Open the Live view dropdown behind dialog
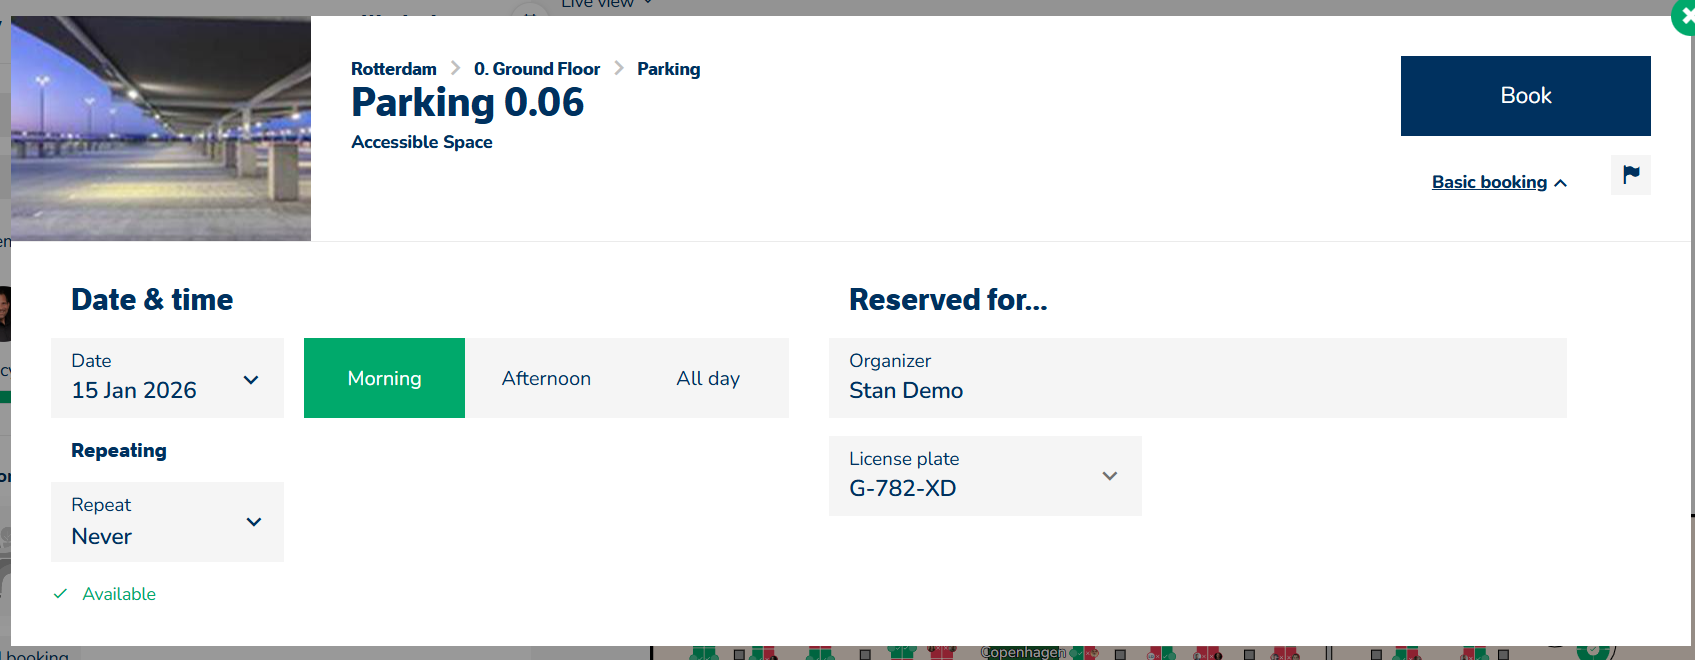Viewport: 1695px width, 660px height. click(606, 4)
